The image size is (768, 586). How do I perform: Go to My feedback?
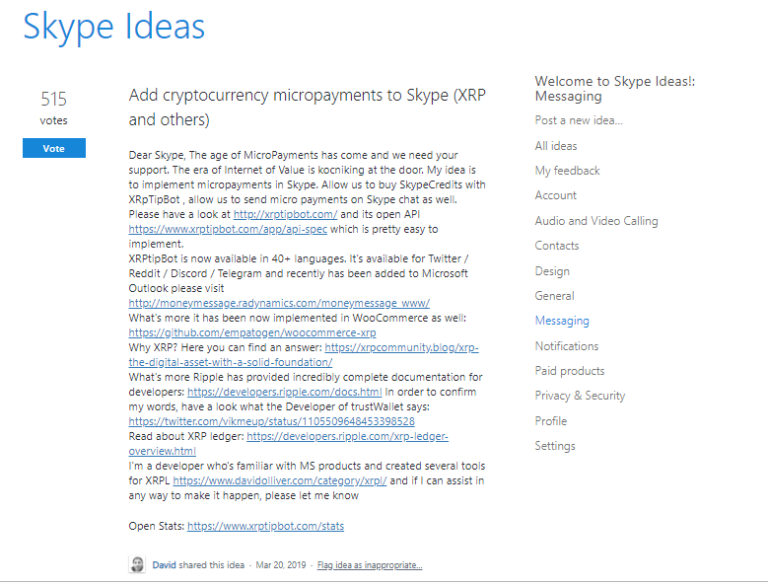pos(567,171)
